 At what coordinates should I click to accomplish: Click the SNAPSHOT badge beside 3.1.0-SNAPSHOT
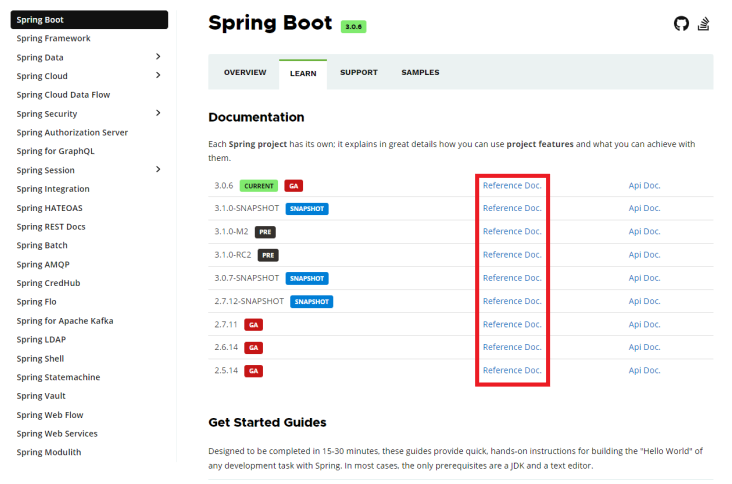click(x=307, y=209)
